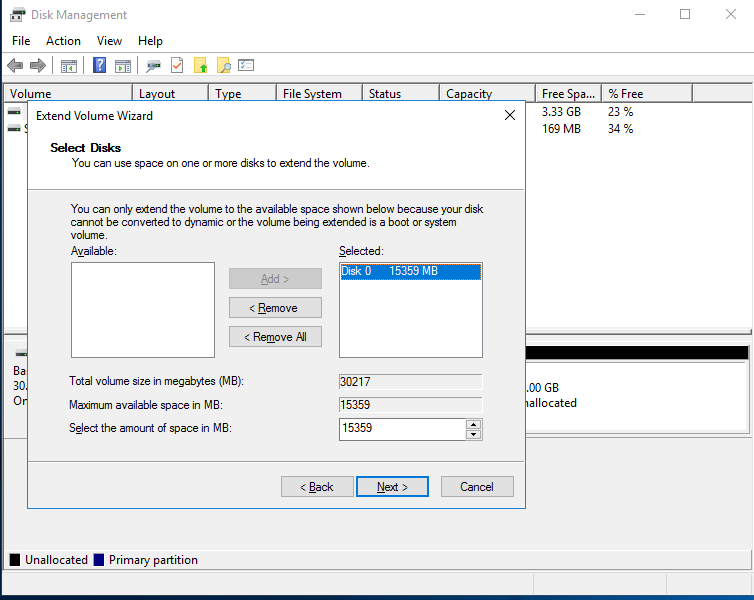Click the folder with green arrow icon
The width and height of the screenshot is (754, 600).
(x=201, y=66)
